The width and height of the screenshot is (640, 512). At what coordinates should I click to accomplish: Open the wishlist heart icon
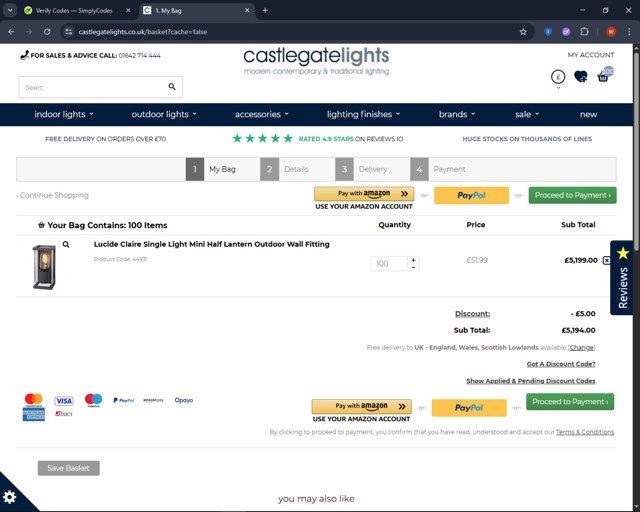click(580, 76)
